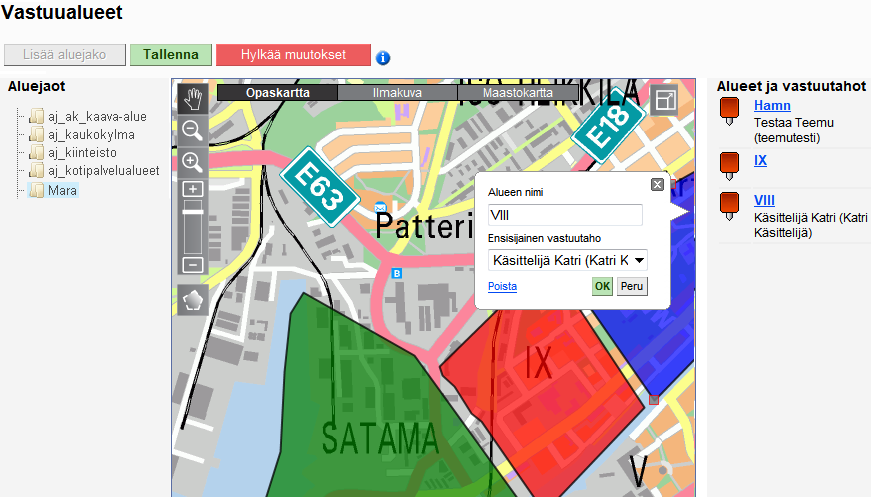
Task: Click the zoom in magnifier icon
Action: point(193,162)
